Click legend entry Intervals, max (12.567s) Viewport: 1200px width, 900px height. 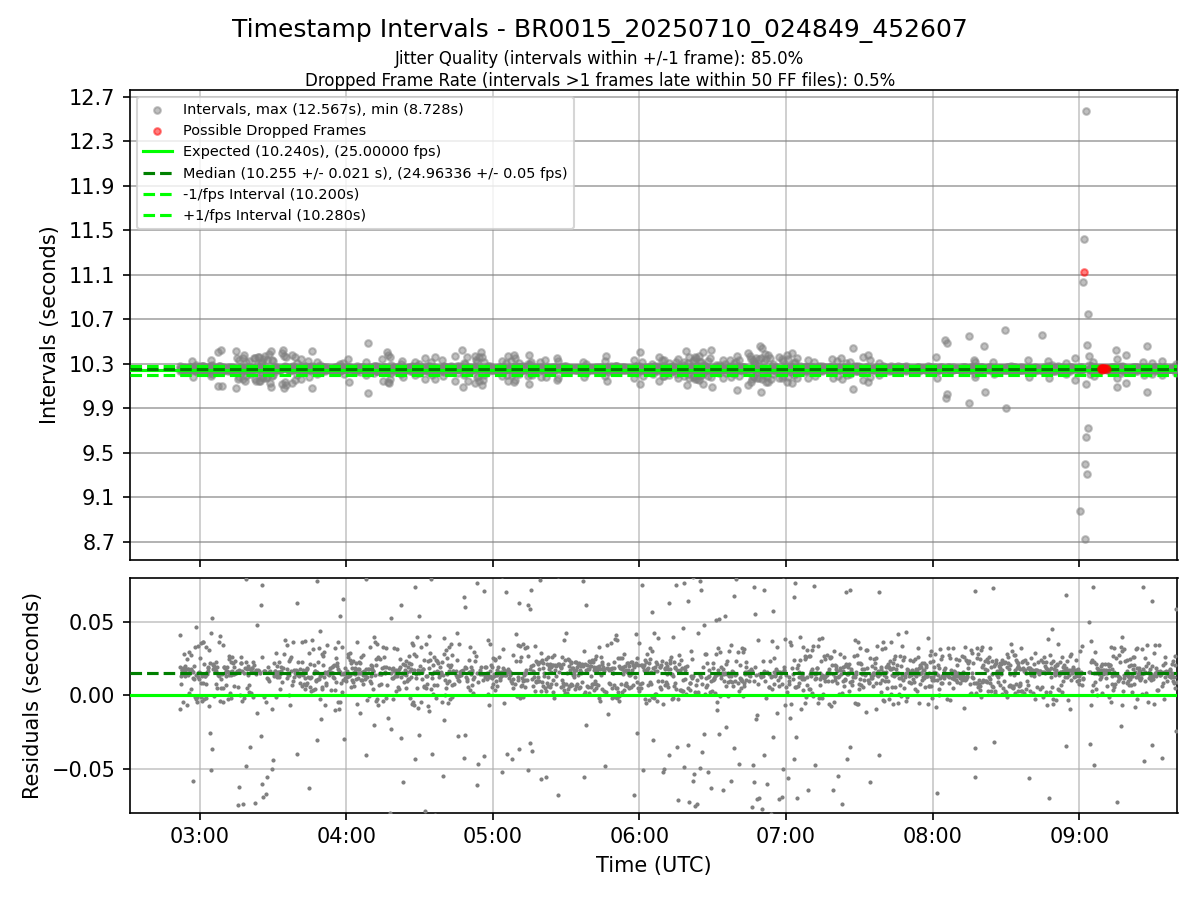click(323, 109)
